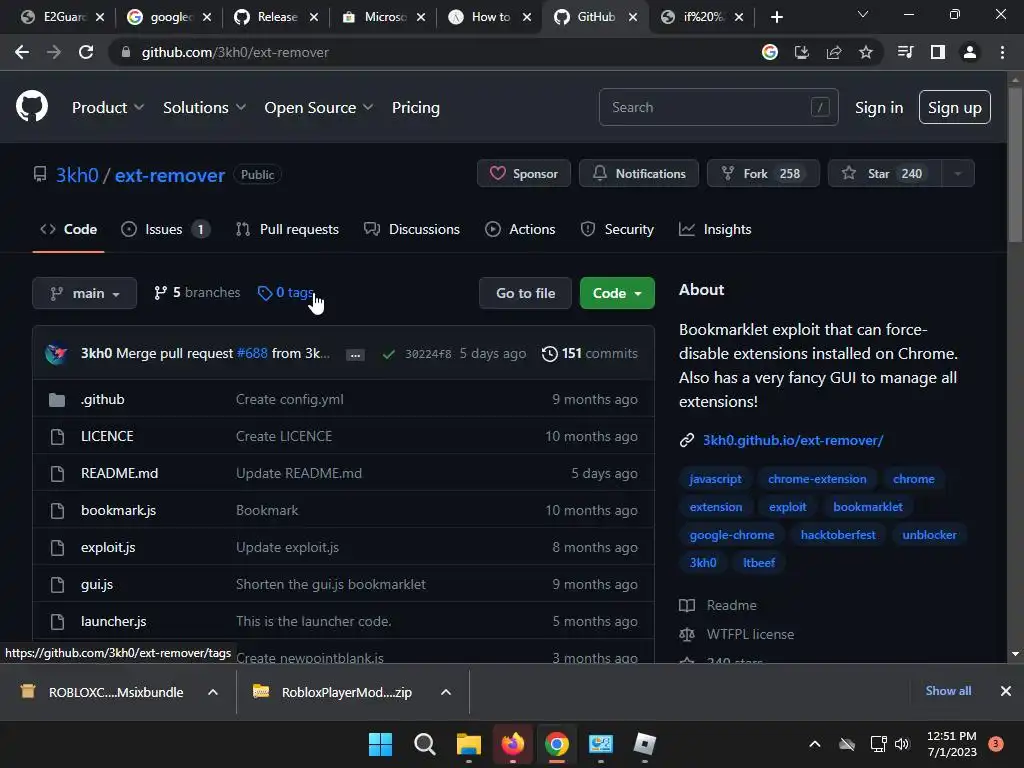Open exploit.js file

108,547
